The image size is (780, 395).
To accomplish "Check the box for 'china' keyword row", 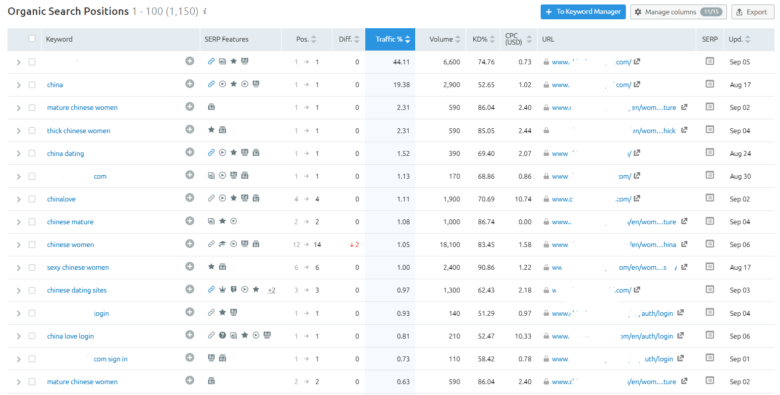I will 32,85.
